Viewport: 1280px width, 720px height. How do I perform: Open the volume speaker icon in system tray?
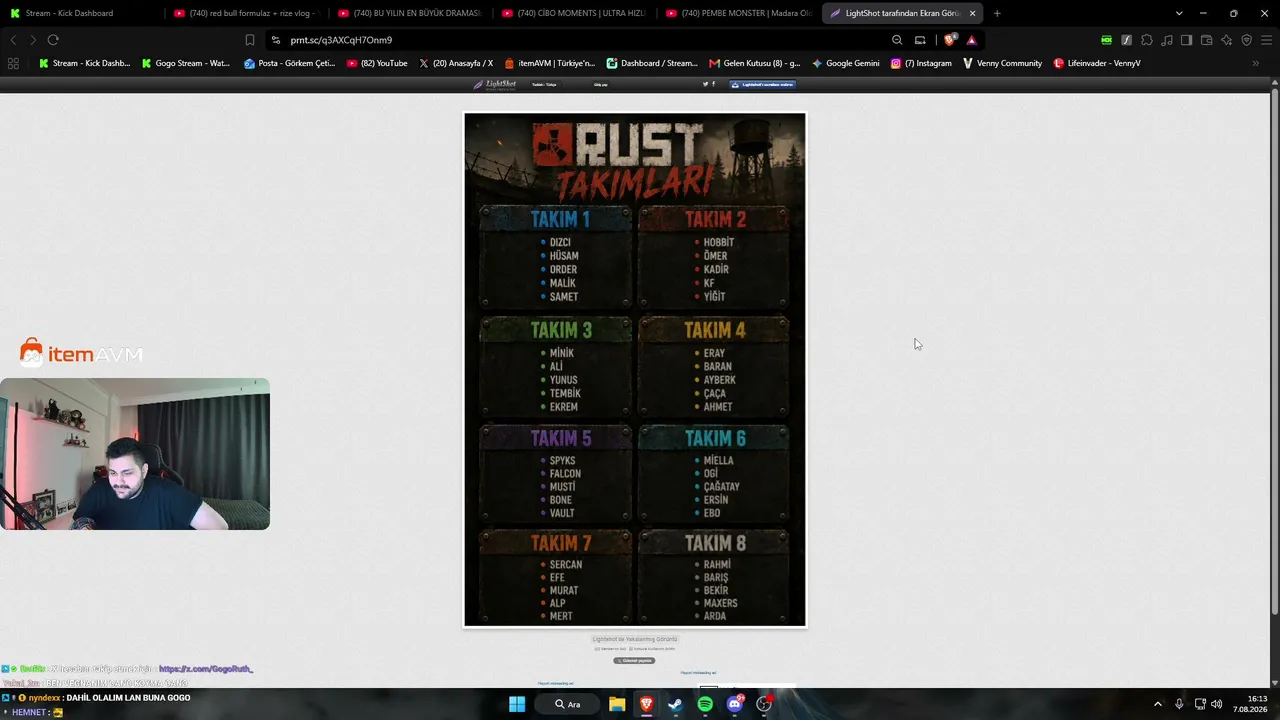(x=1216, y=704)
